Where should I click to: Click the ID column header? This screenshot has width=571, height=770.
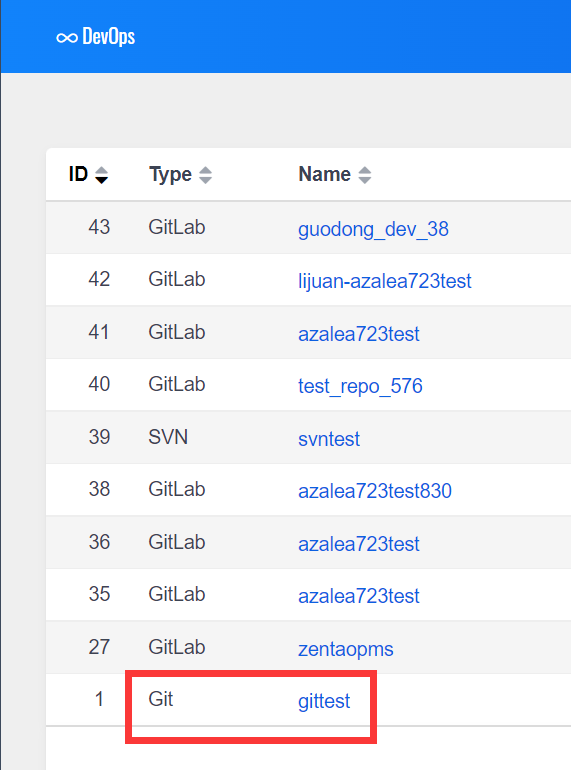tap(79, 174)
